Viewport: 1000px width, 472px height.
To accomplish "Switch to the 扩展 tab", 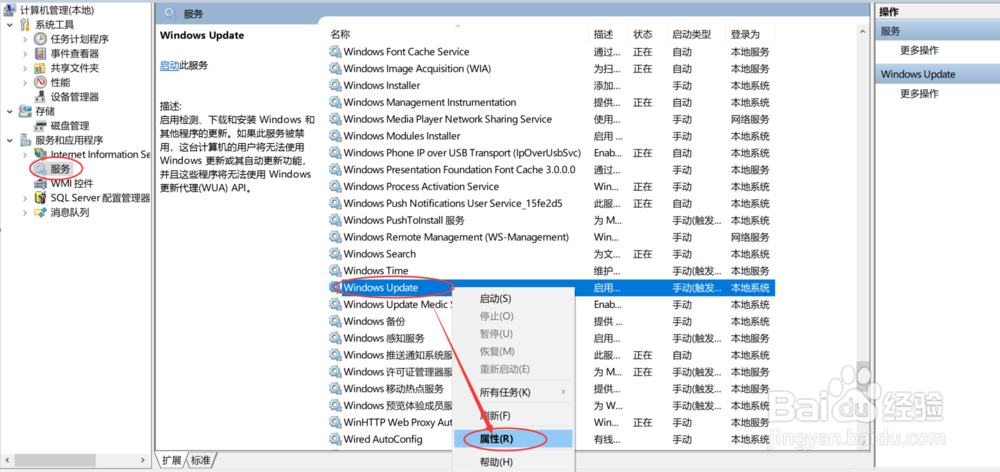I will 172,460.
